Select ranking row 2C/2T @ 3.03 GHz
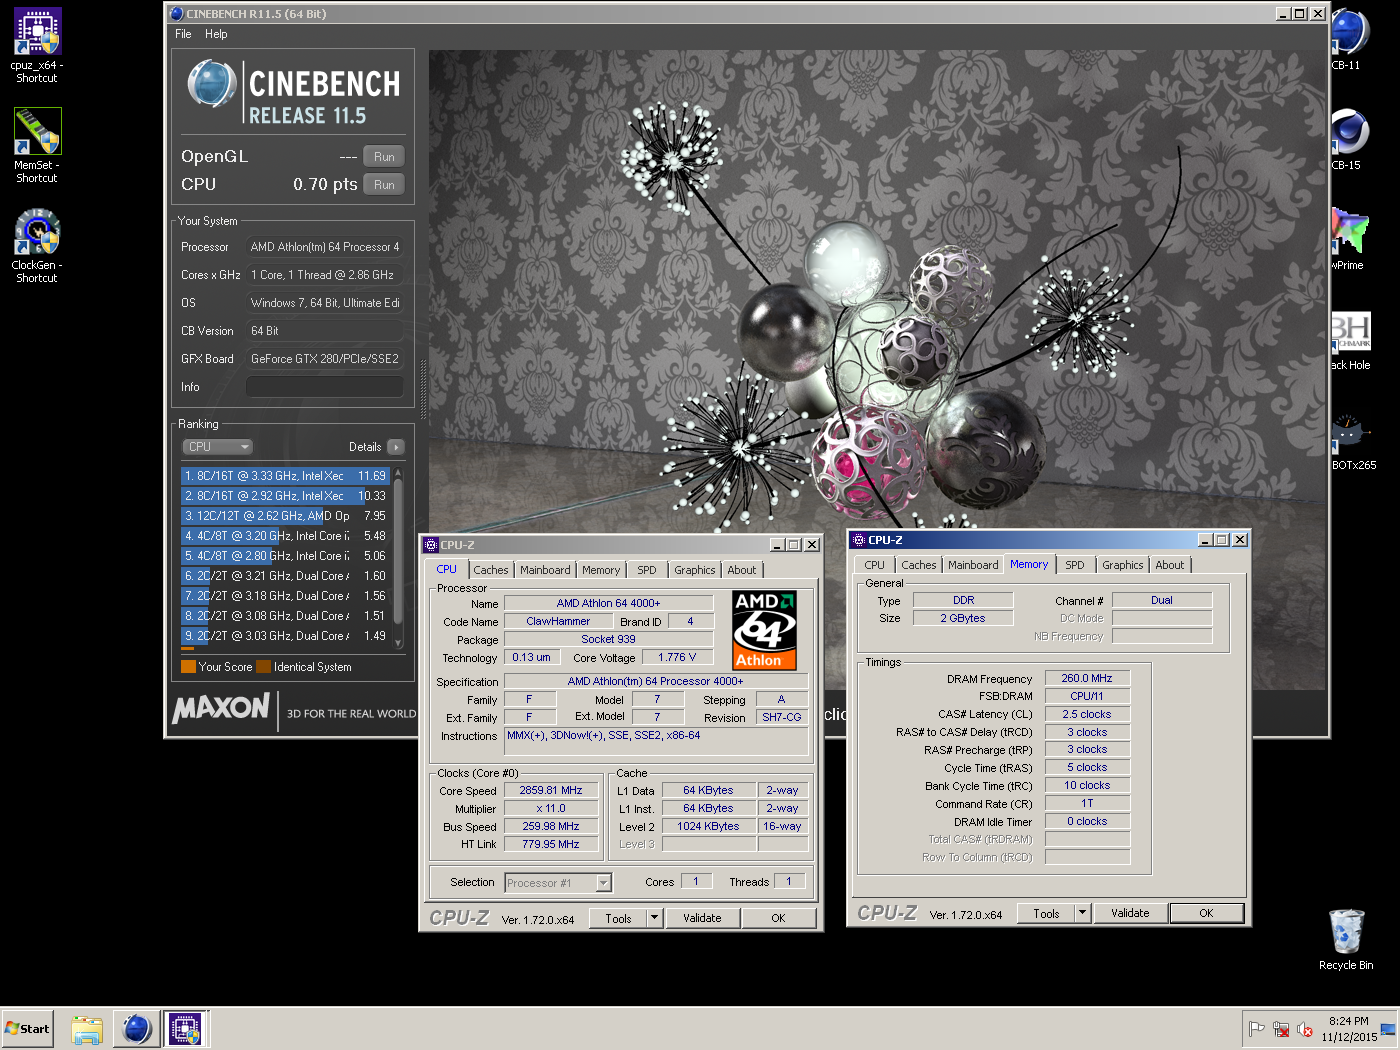1400x1050 pixels. [x=286, y=636]
